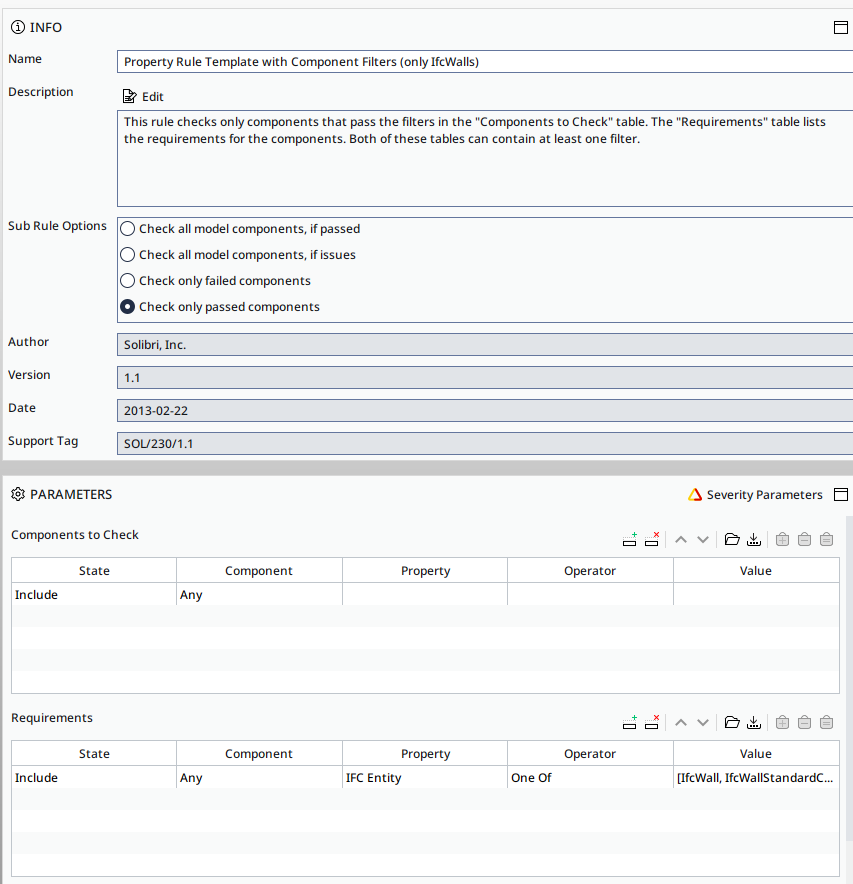853x884 pixels.
Task: Save the Requirements filters
Action: [x=754, y=722]
